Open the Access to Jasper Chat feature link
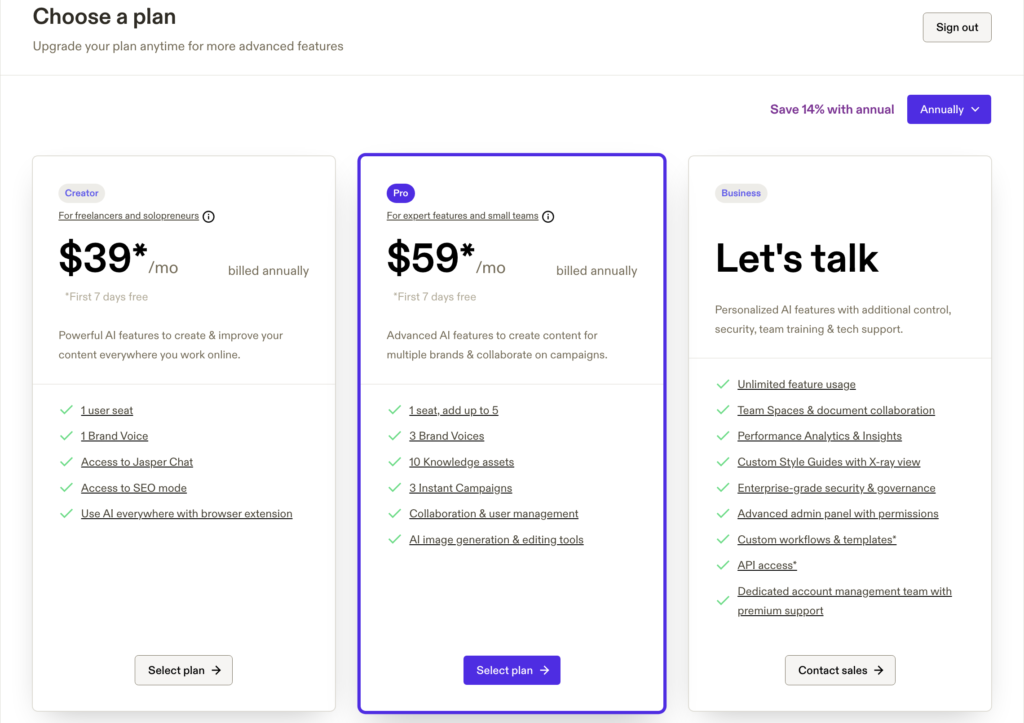1024x723 pixels. coord(137,462)
